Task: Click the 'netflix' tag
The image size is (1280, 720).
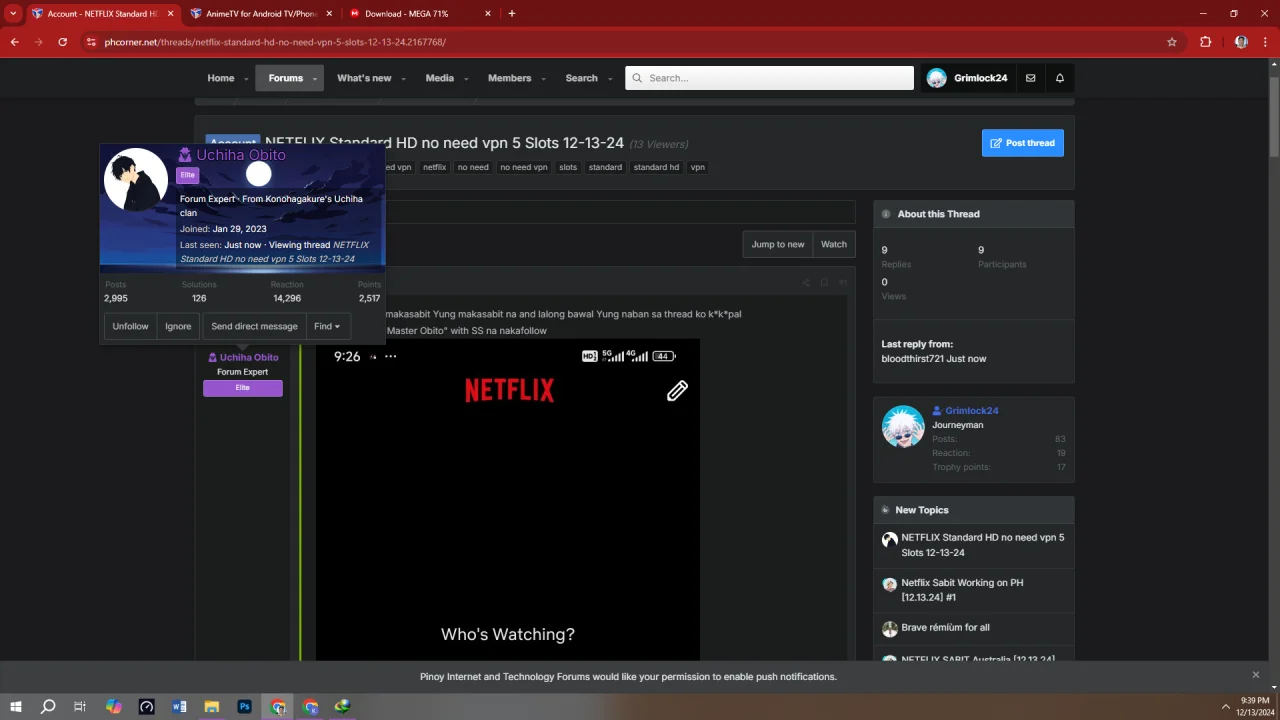Action: [434, 167]
